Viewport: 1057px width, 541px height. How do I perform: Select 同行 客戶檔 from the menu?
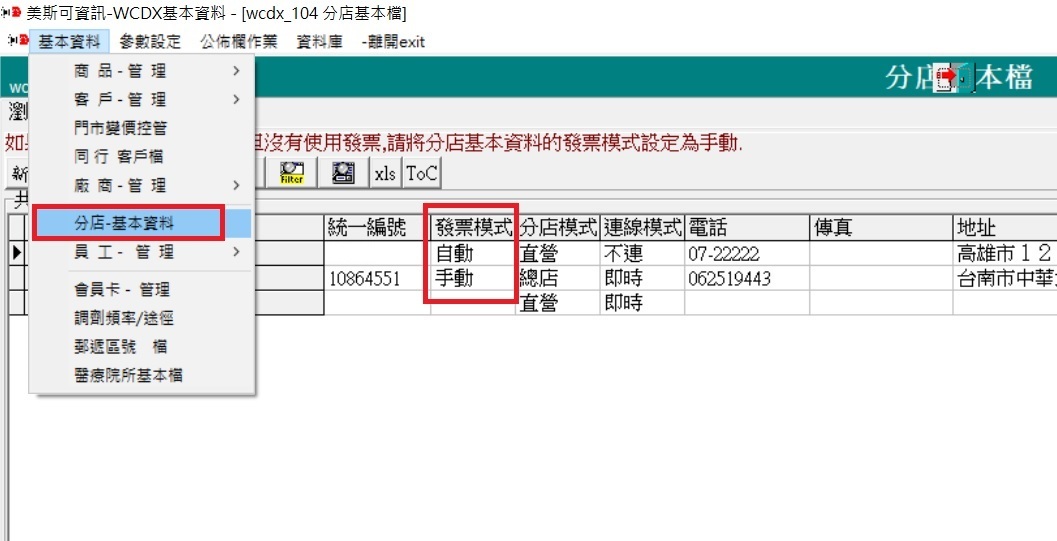point(142,156)
